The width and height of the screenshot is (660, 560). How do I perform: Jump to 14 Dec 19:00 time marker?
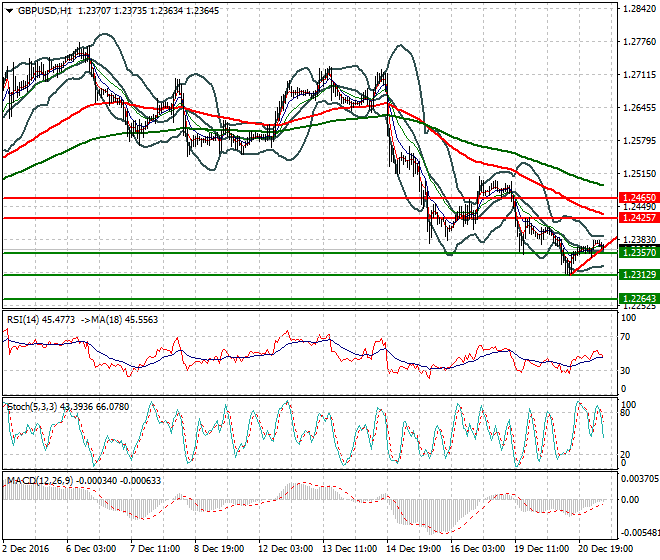(414, 549)
